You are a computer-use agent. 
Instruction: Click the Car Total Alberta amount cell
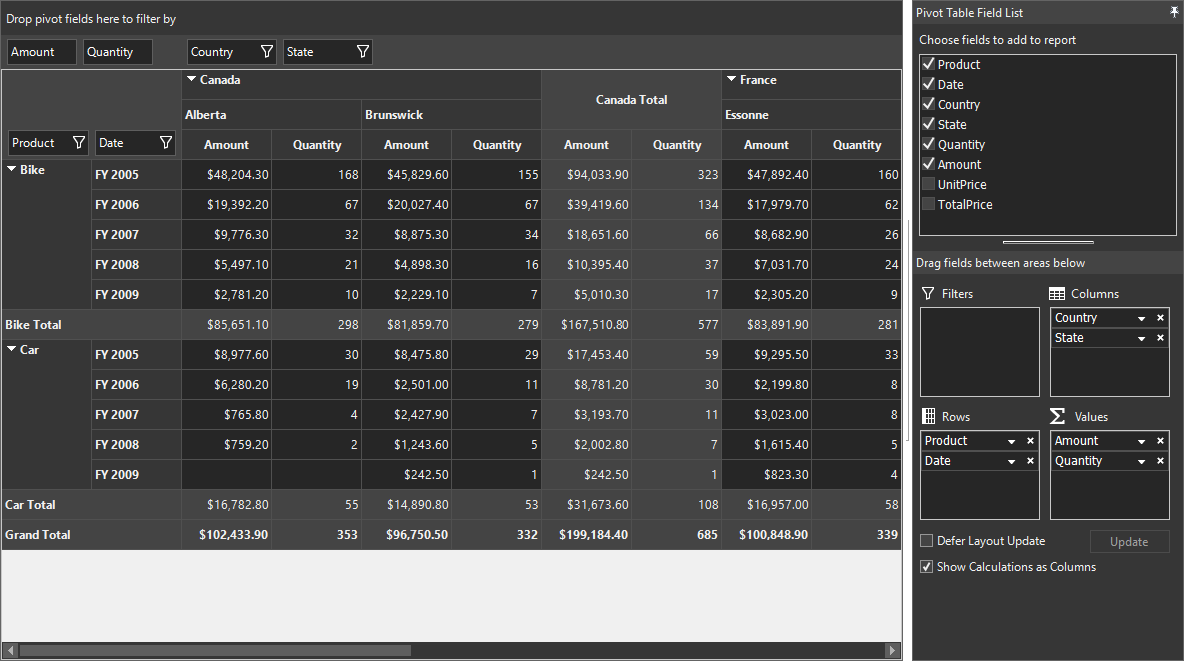pyautogui.click(x=227, y=505)
